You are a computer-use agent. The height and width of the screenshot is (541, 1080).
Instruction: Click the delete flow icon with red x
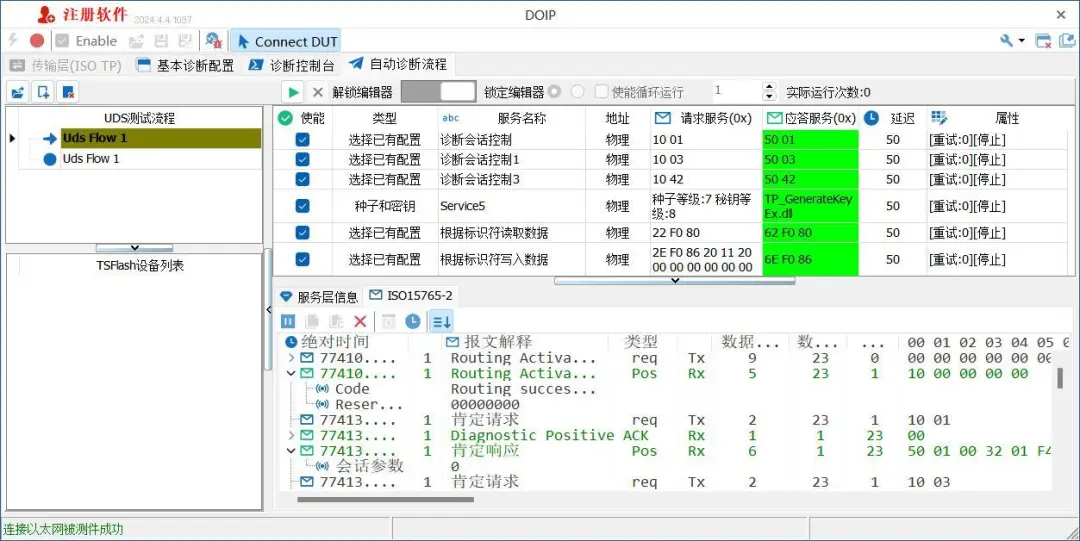(x=68, y=92)
